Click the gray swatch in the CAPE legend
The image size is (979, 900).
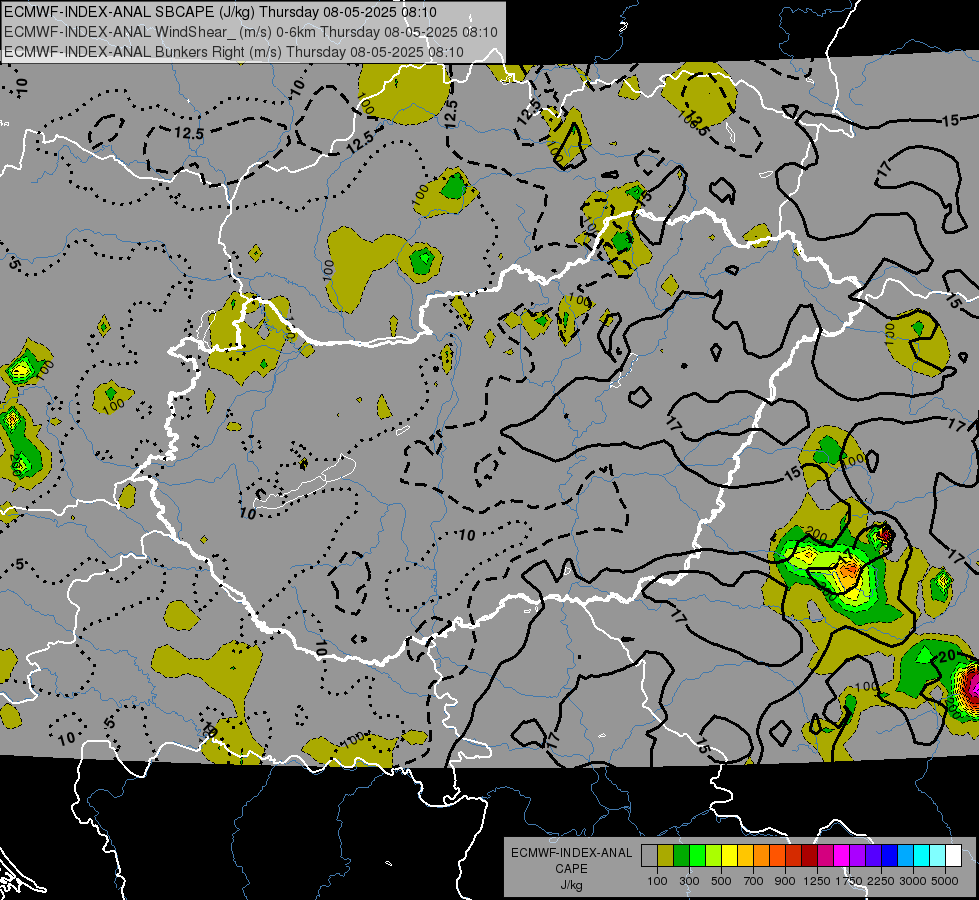pos(649,856)
